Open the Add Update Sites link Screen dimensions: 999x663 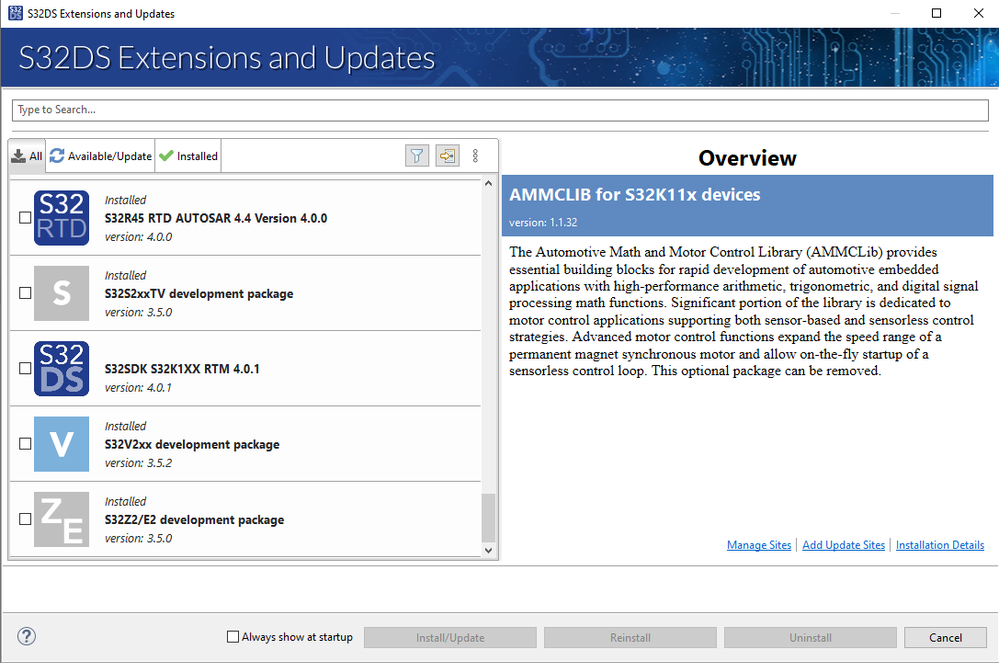[844, 545]
